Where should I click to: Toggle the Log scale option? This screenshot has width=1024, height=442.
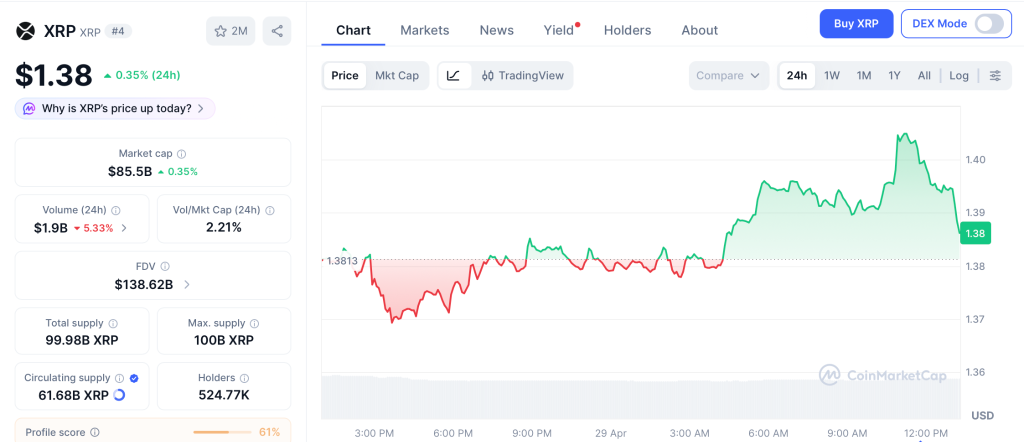(959, 76)
